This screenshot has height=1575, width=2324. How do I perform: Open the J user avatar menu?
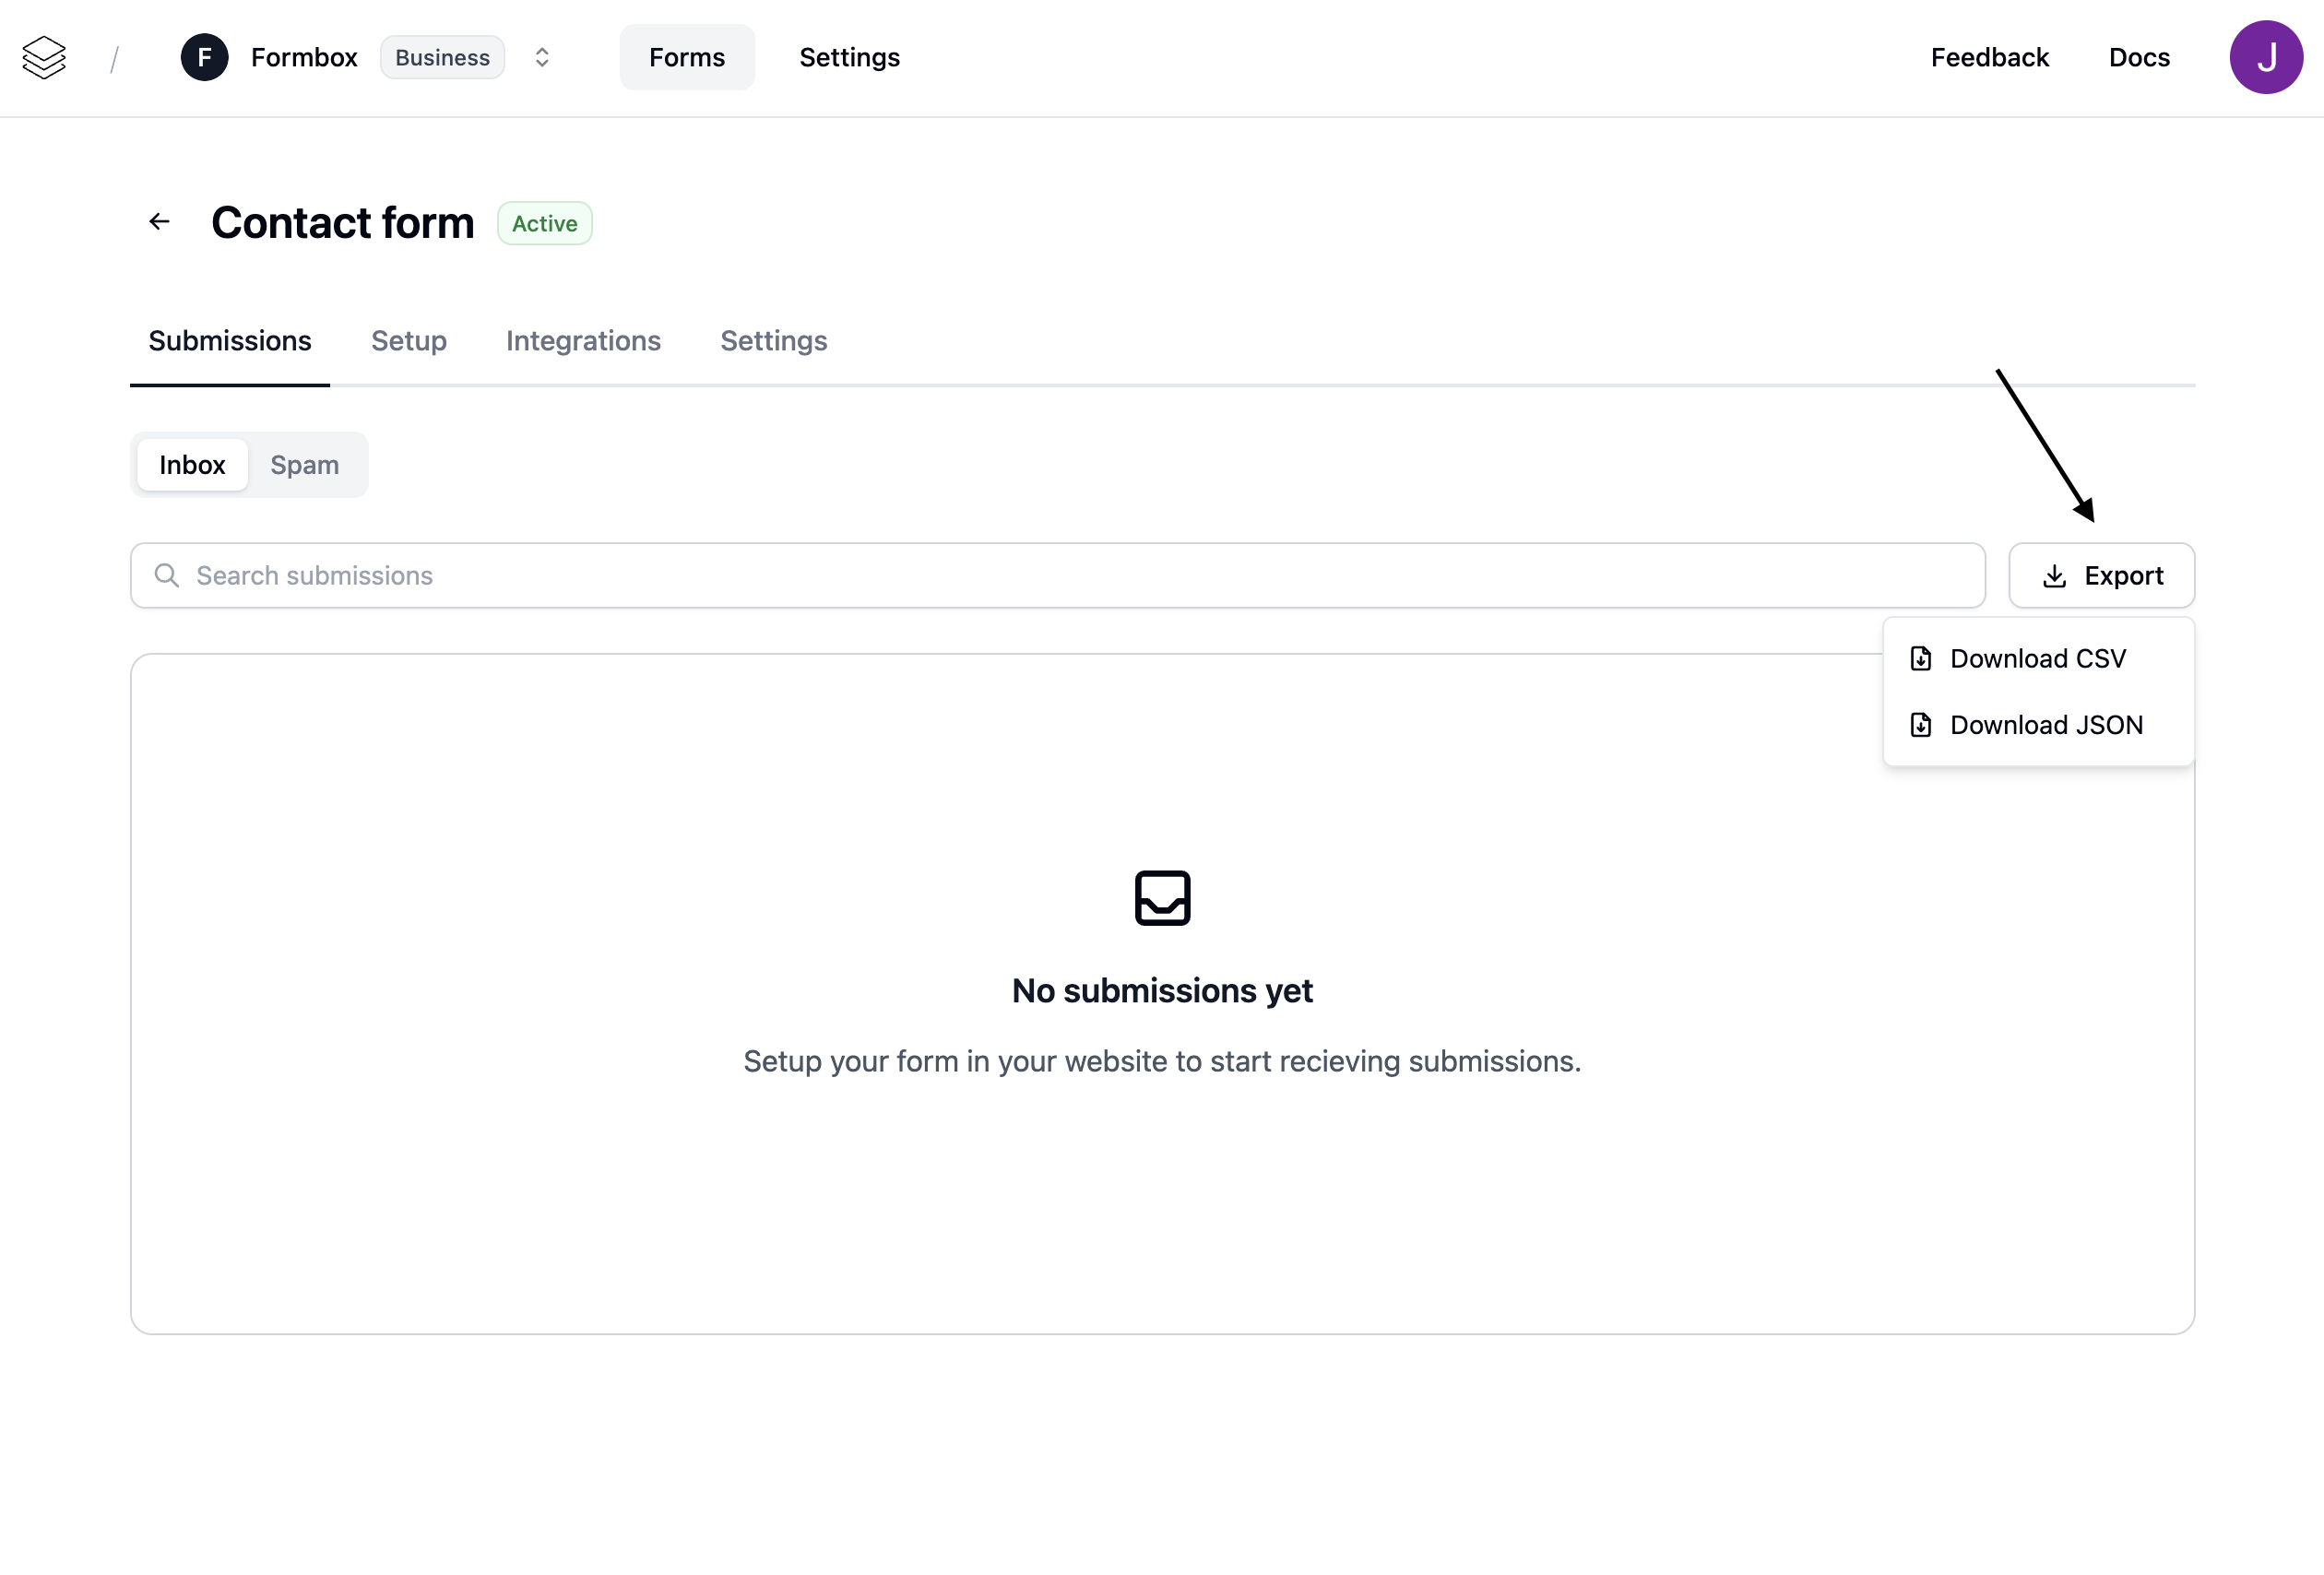pyautogui.click(x=2265, y=58)
